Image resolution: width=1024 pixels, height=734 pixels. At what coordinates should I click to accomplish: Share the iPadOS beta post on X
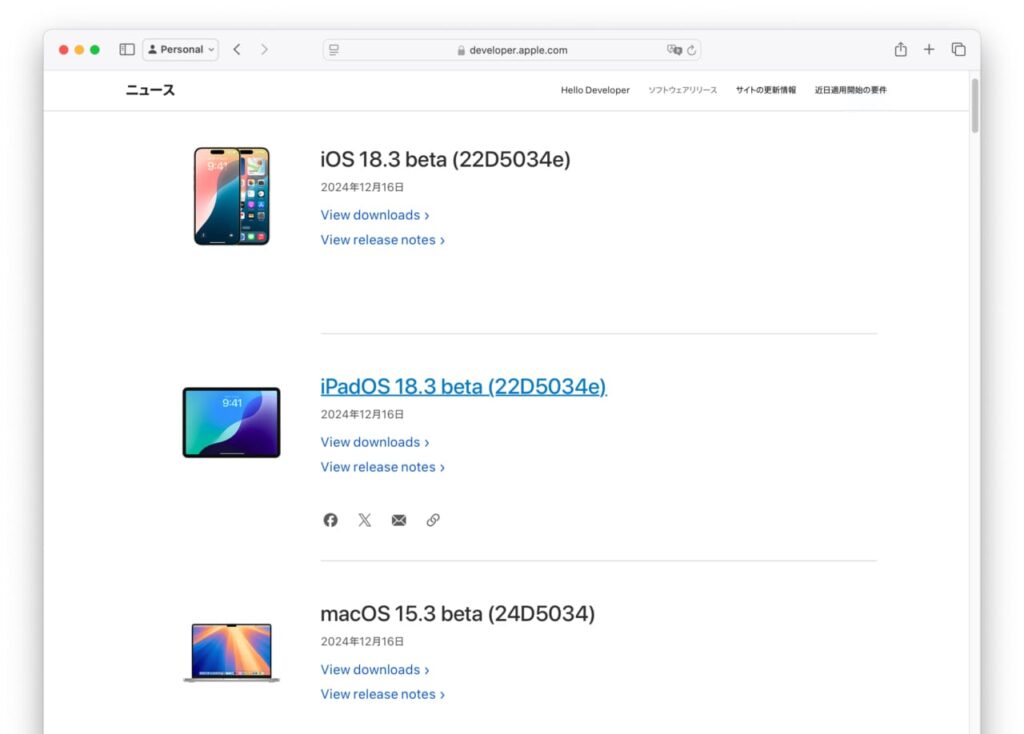pyautogui.click(x=365, y=519)
